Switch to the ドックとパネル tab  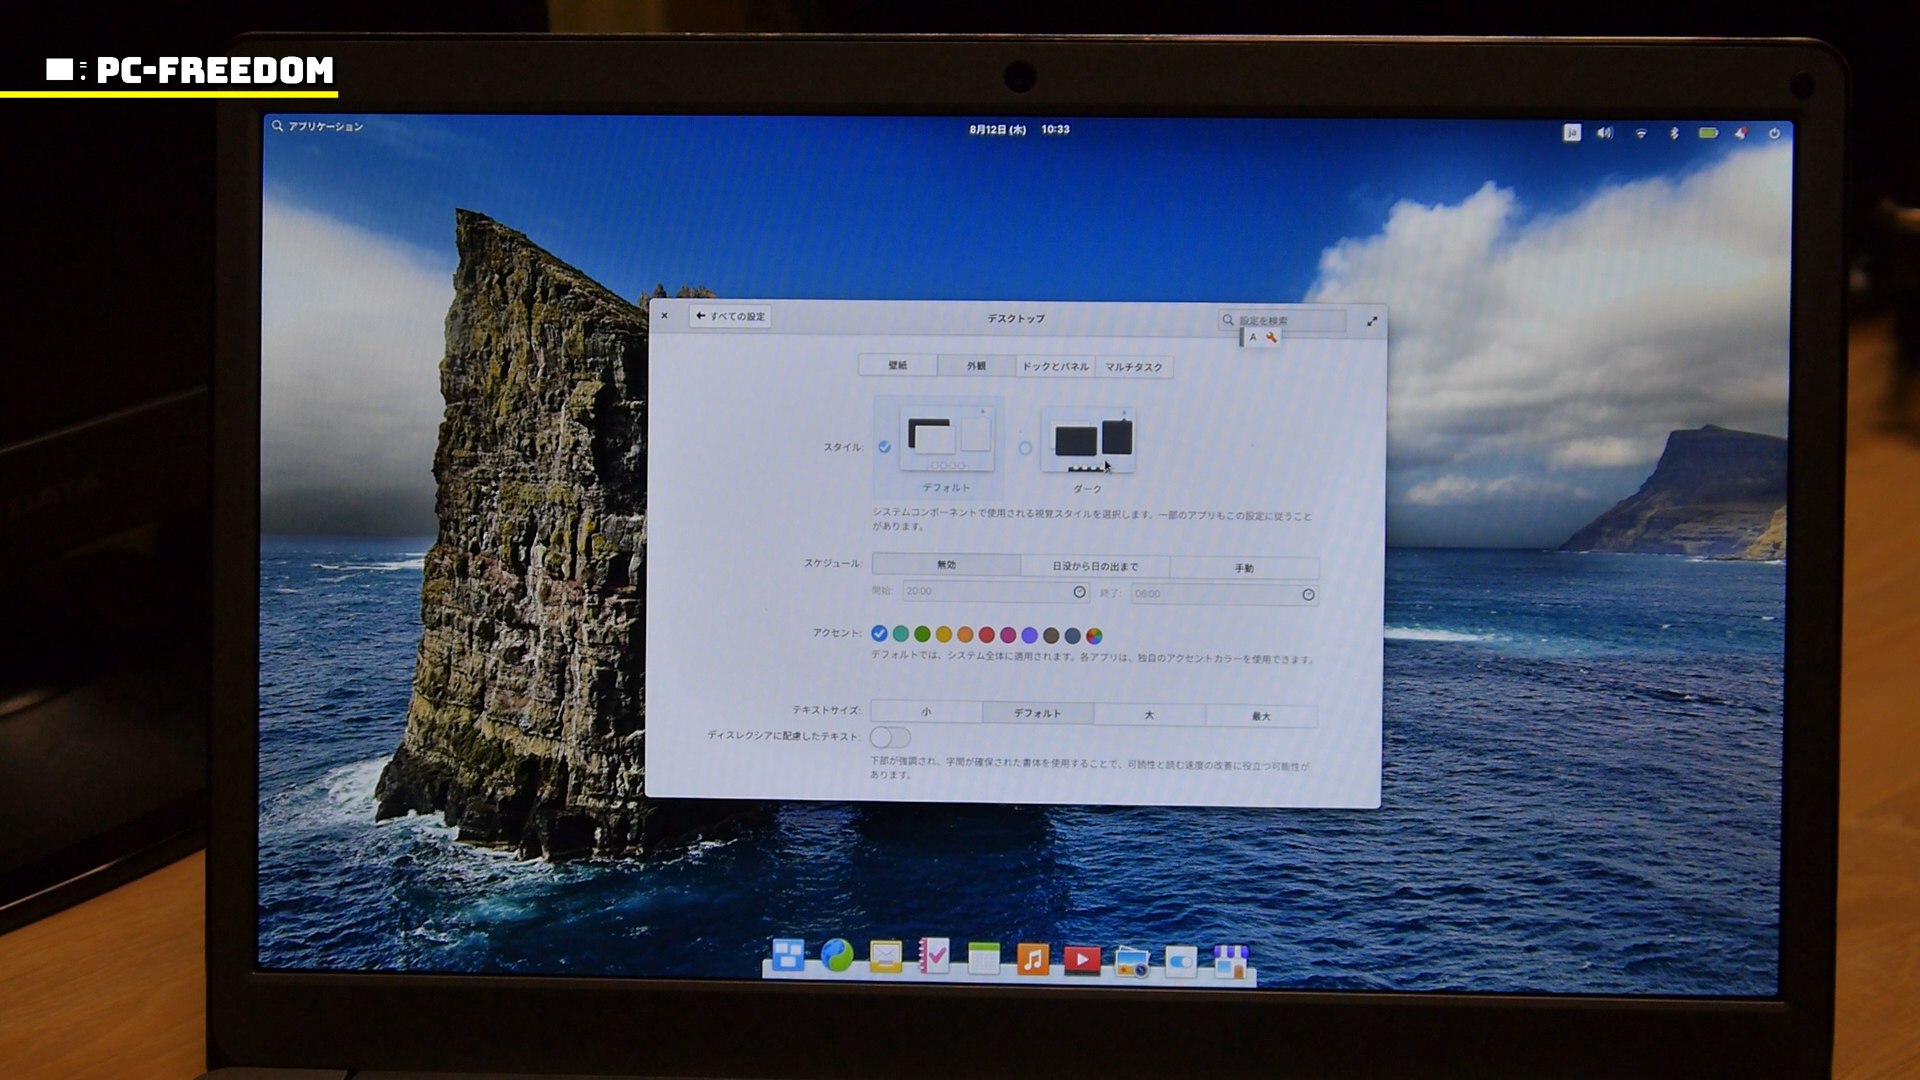[x=1055, y=367]
